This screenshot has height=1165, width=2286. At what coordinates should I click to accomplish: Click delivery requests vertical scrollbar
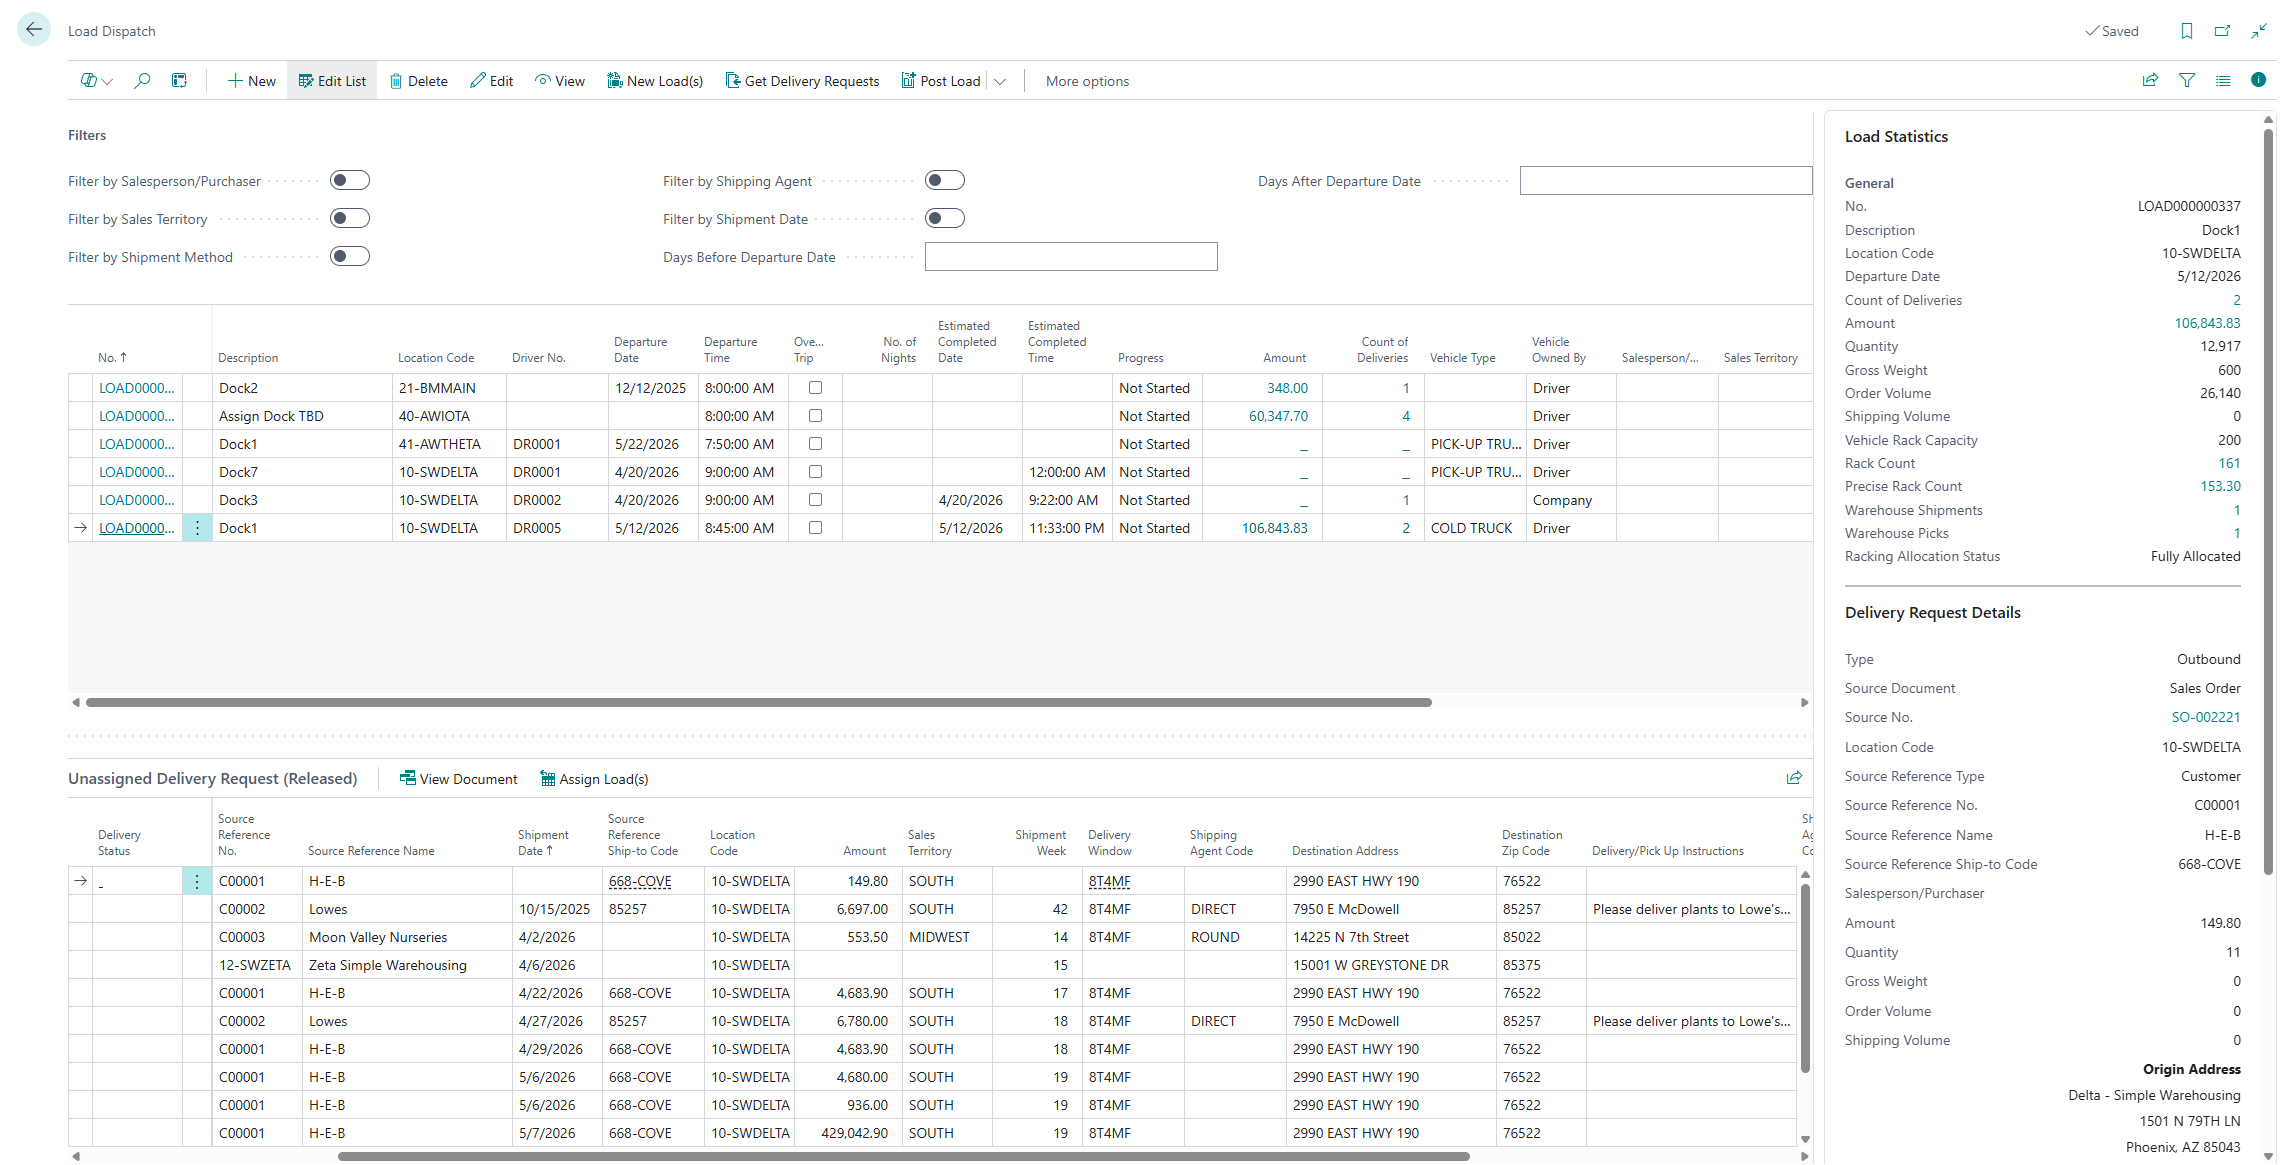click(1805, 978)
